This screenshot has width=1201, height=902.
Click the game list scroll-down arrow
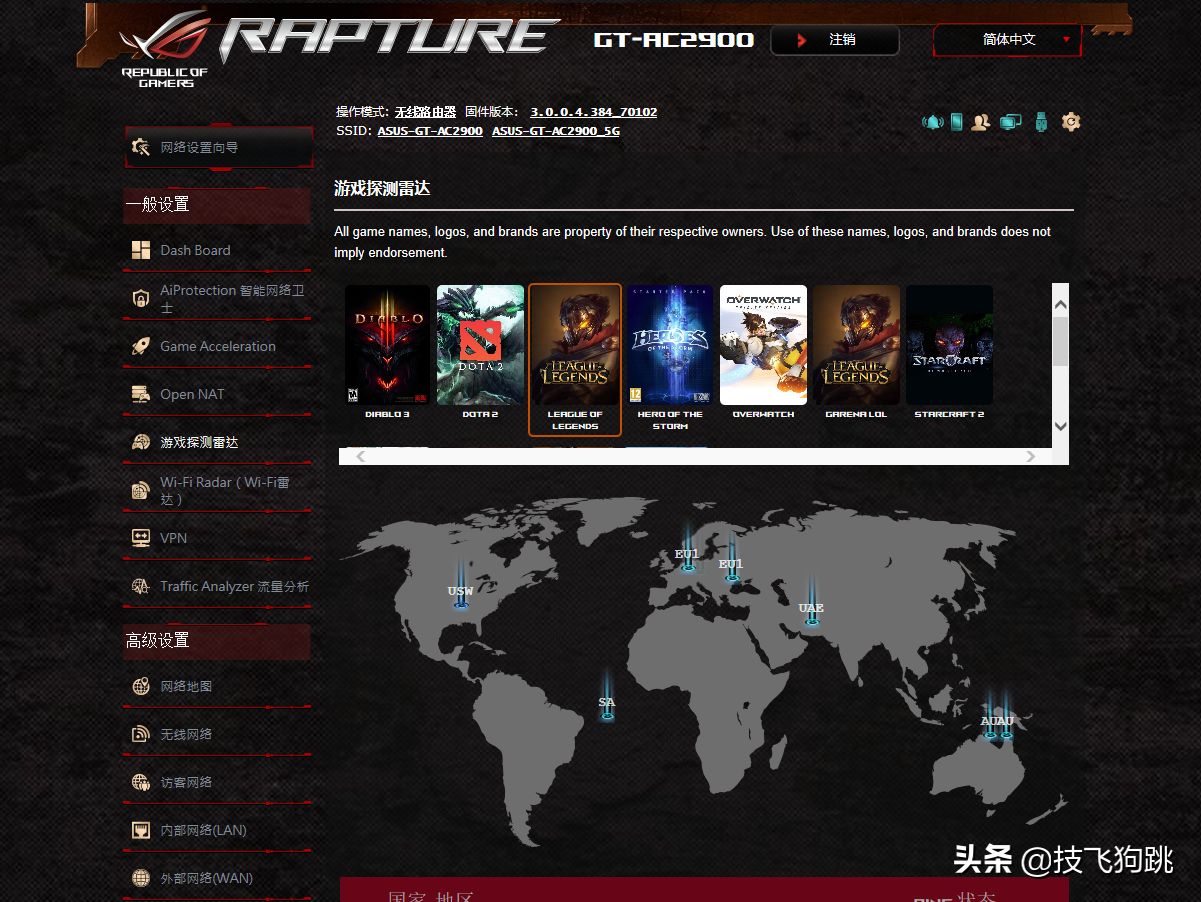click(x=1061, y=425)
